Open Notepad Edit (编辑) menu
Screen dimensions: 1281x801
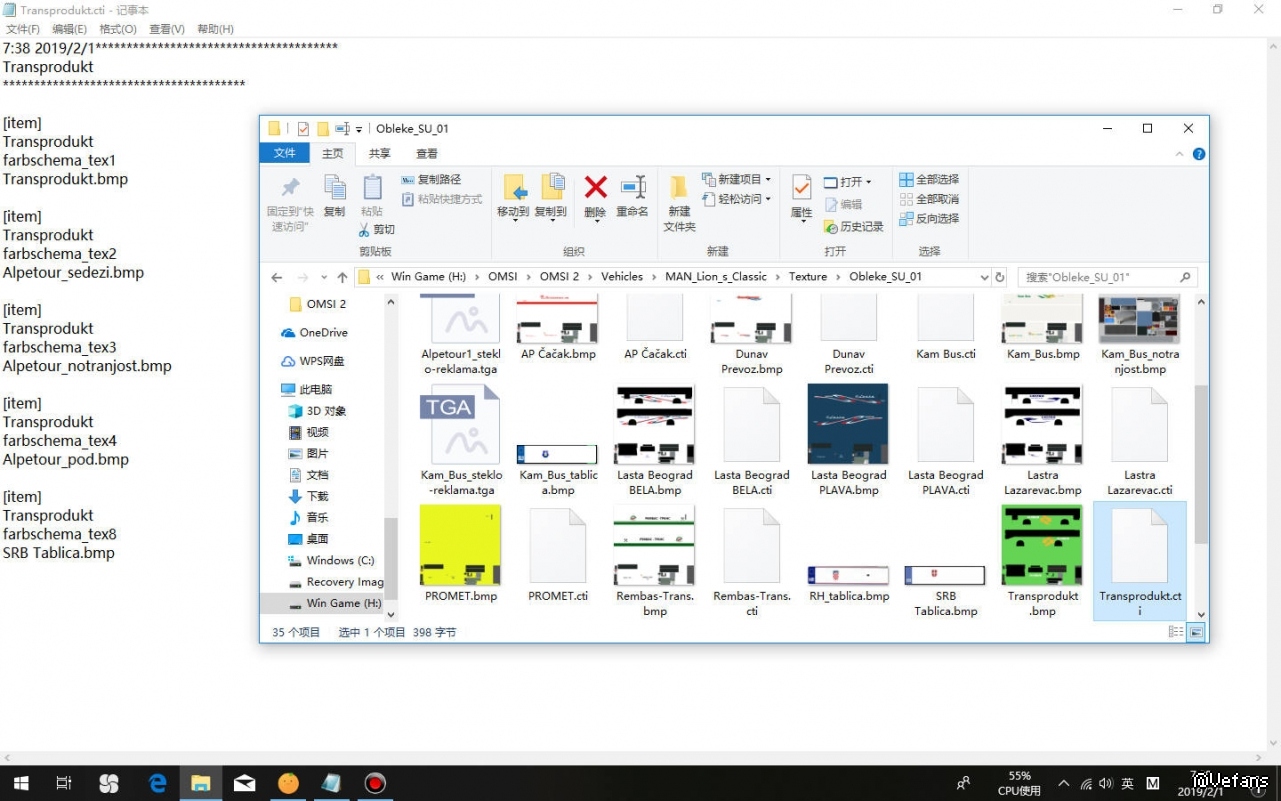(69, 29)
